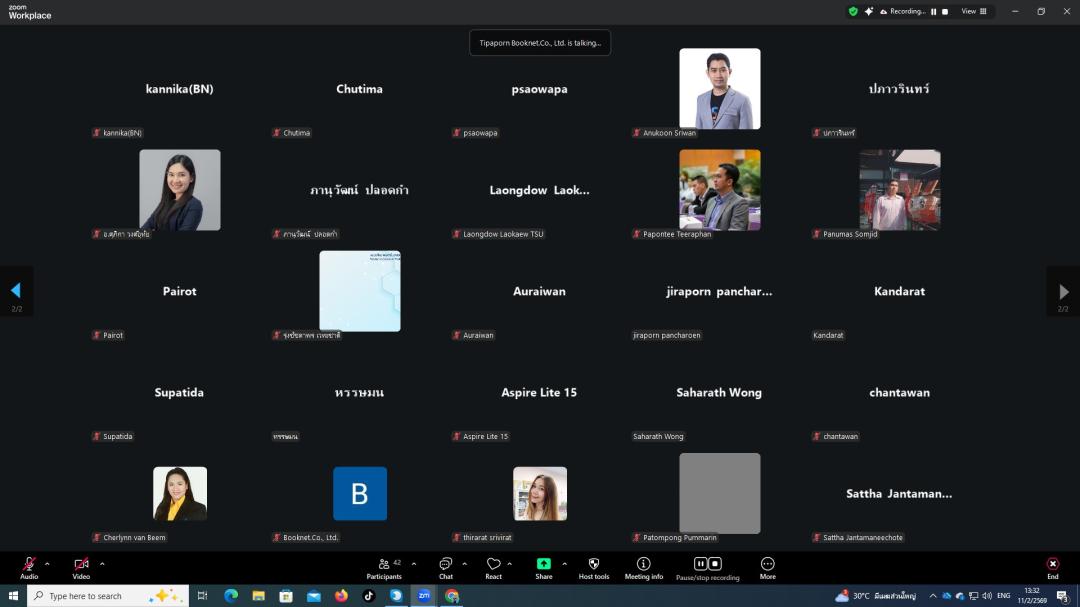Open the View layout menu
Screen dimensions: 1080x607
click(x=974, y=11)
